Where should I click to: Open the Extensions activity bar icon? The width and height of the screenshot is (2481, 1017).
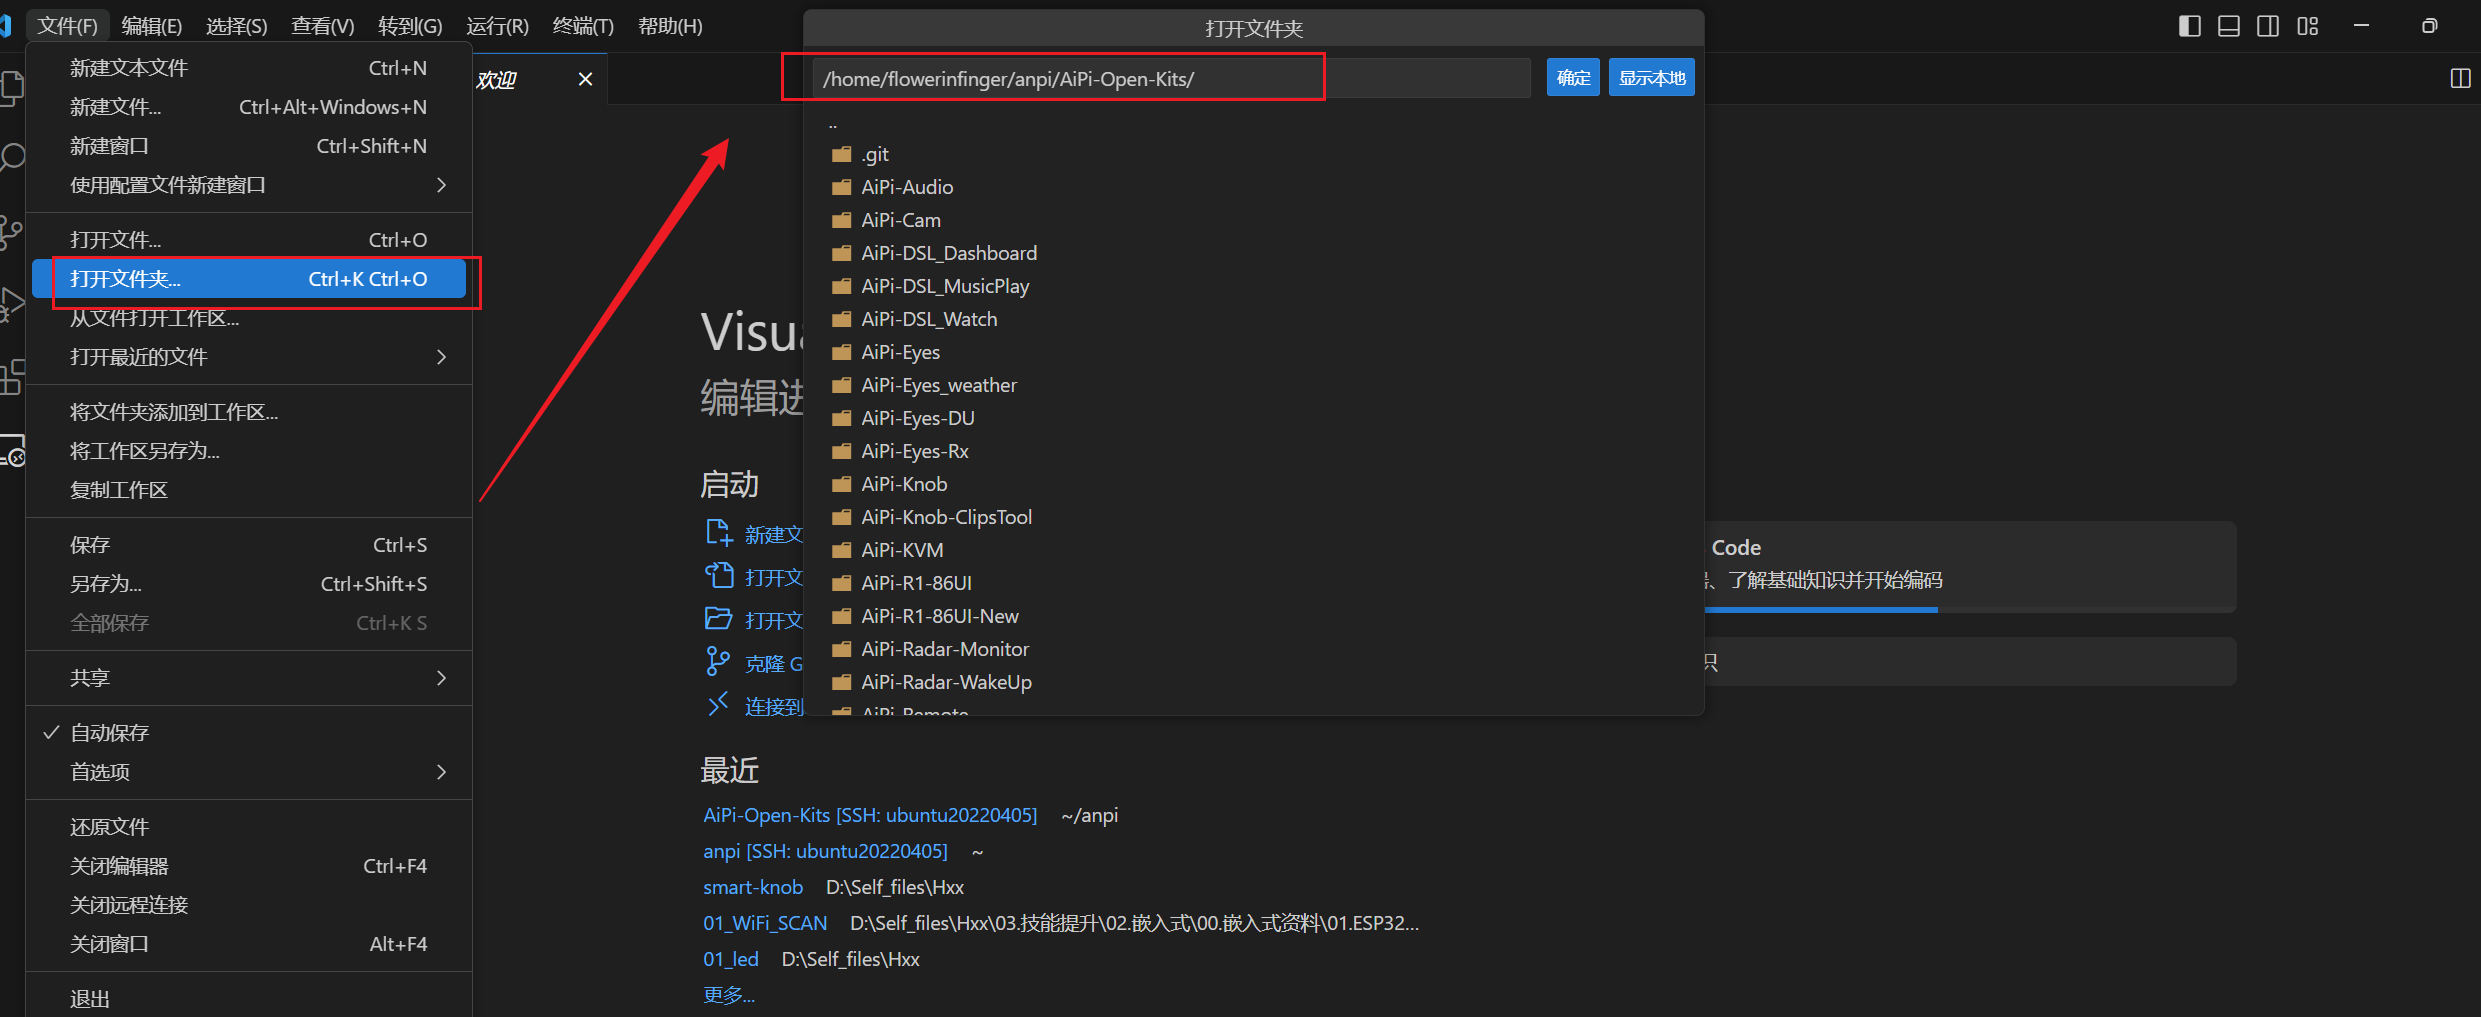coord(11,377)
